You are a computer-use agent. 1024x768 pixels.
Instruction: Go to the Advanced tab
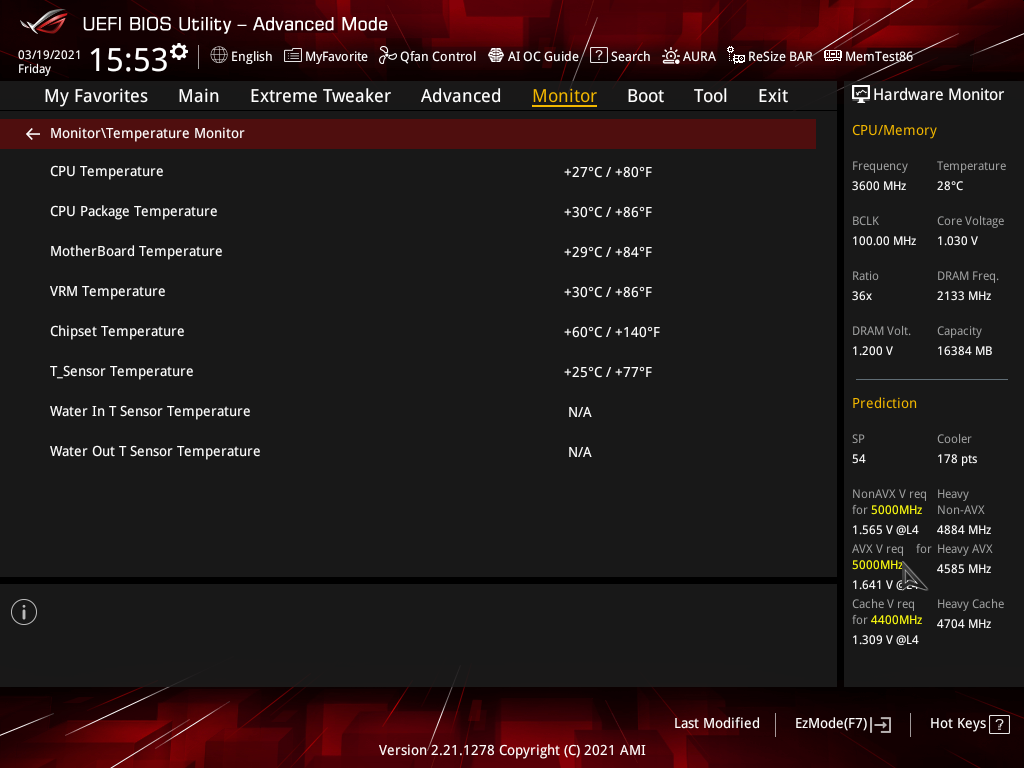461,96
